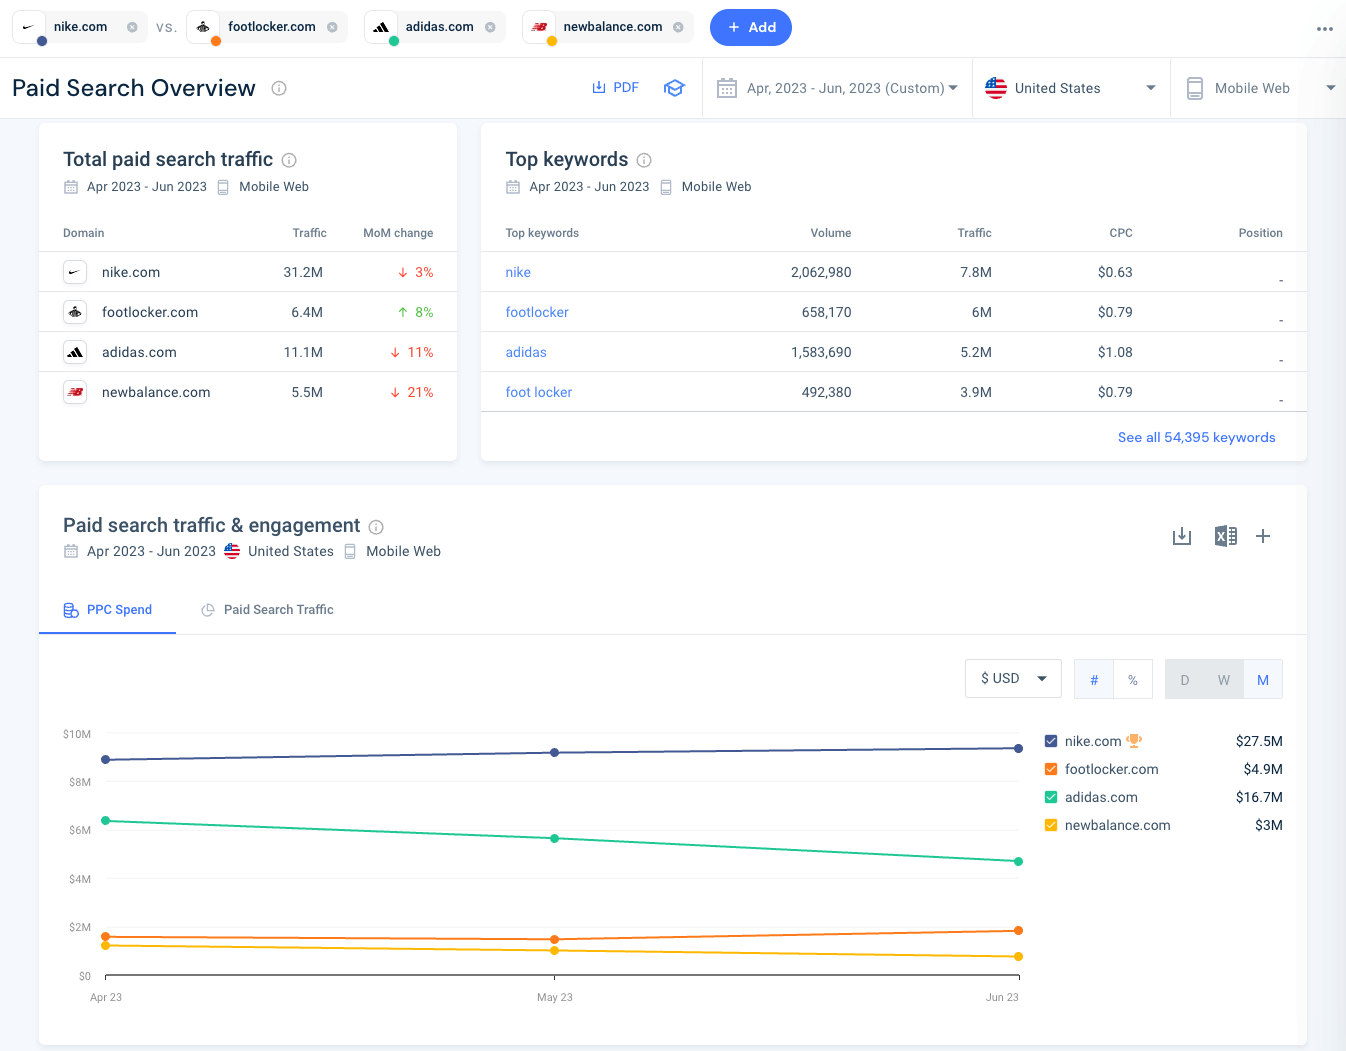
Task: Remove newbalance.com from the comparison
Action: pyautogui.click(x=678, y=27)
